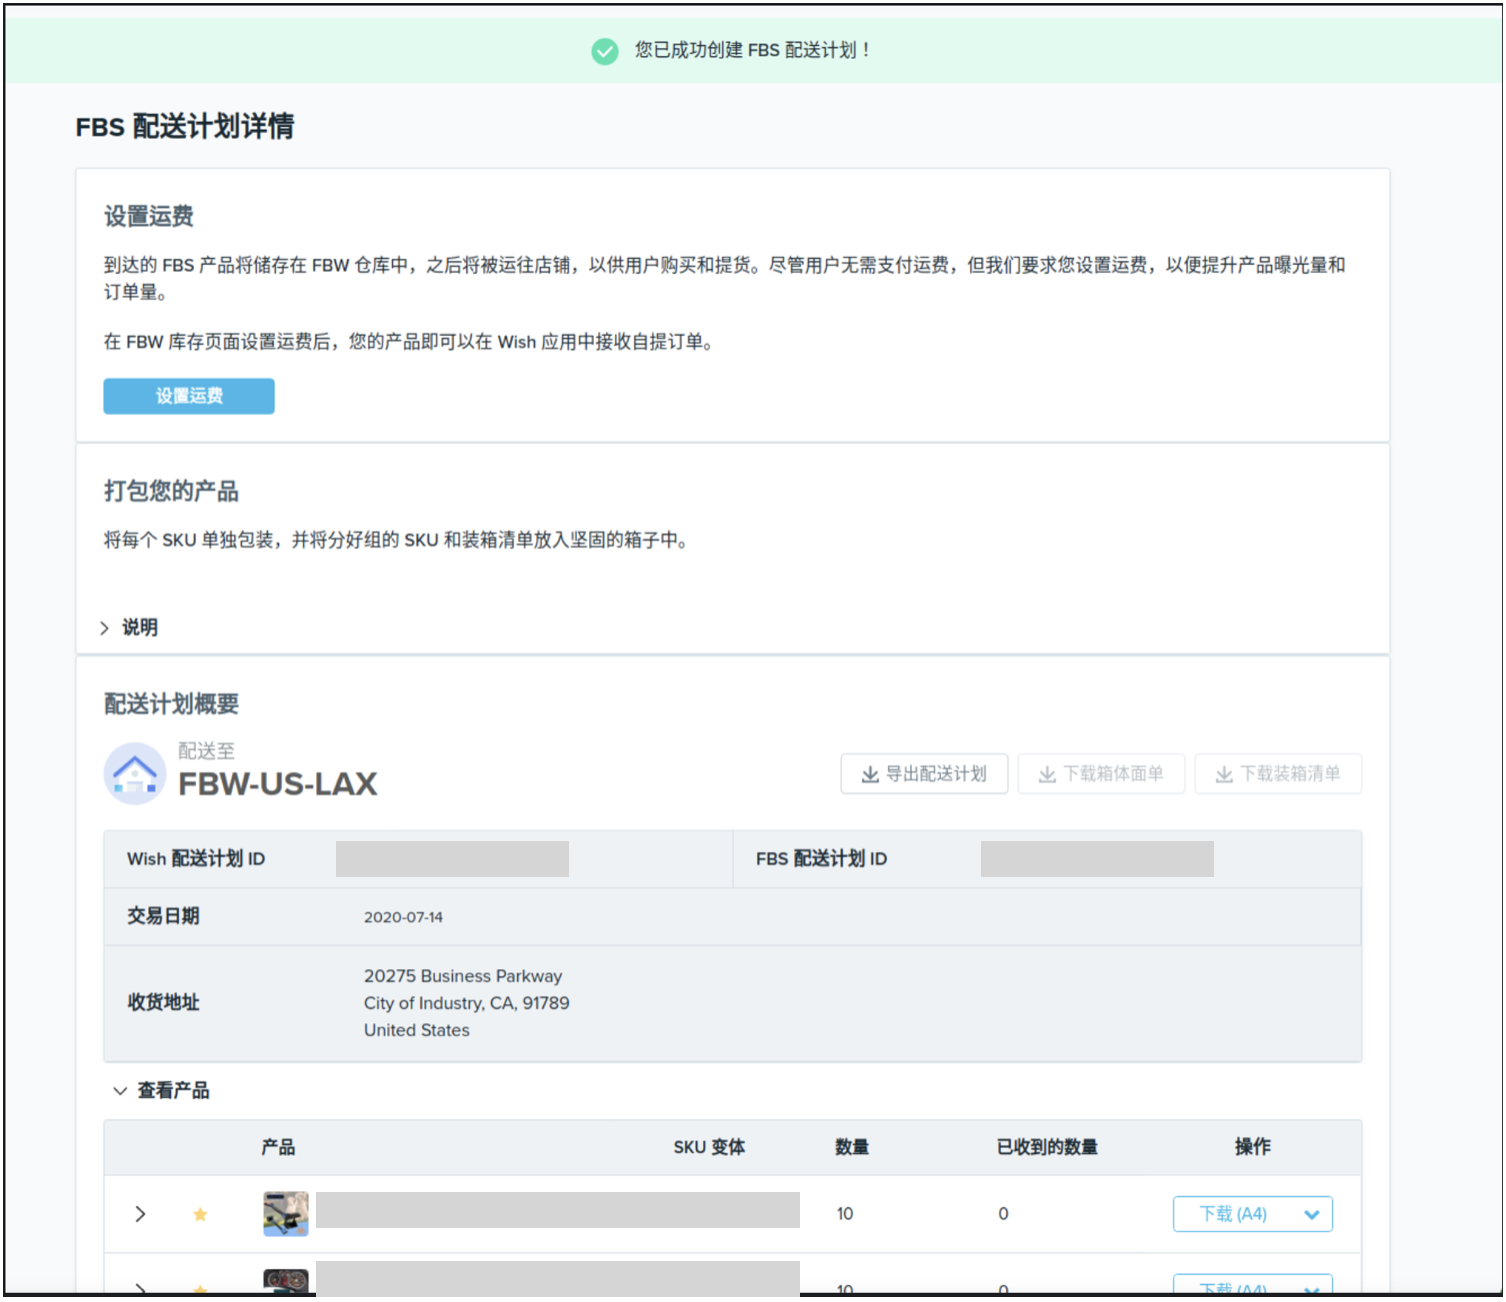Click the FBS 配送计划详情 page heading
This screenshot has width=1506, height=1302.
(x=185, y=127)
